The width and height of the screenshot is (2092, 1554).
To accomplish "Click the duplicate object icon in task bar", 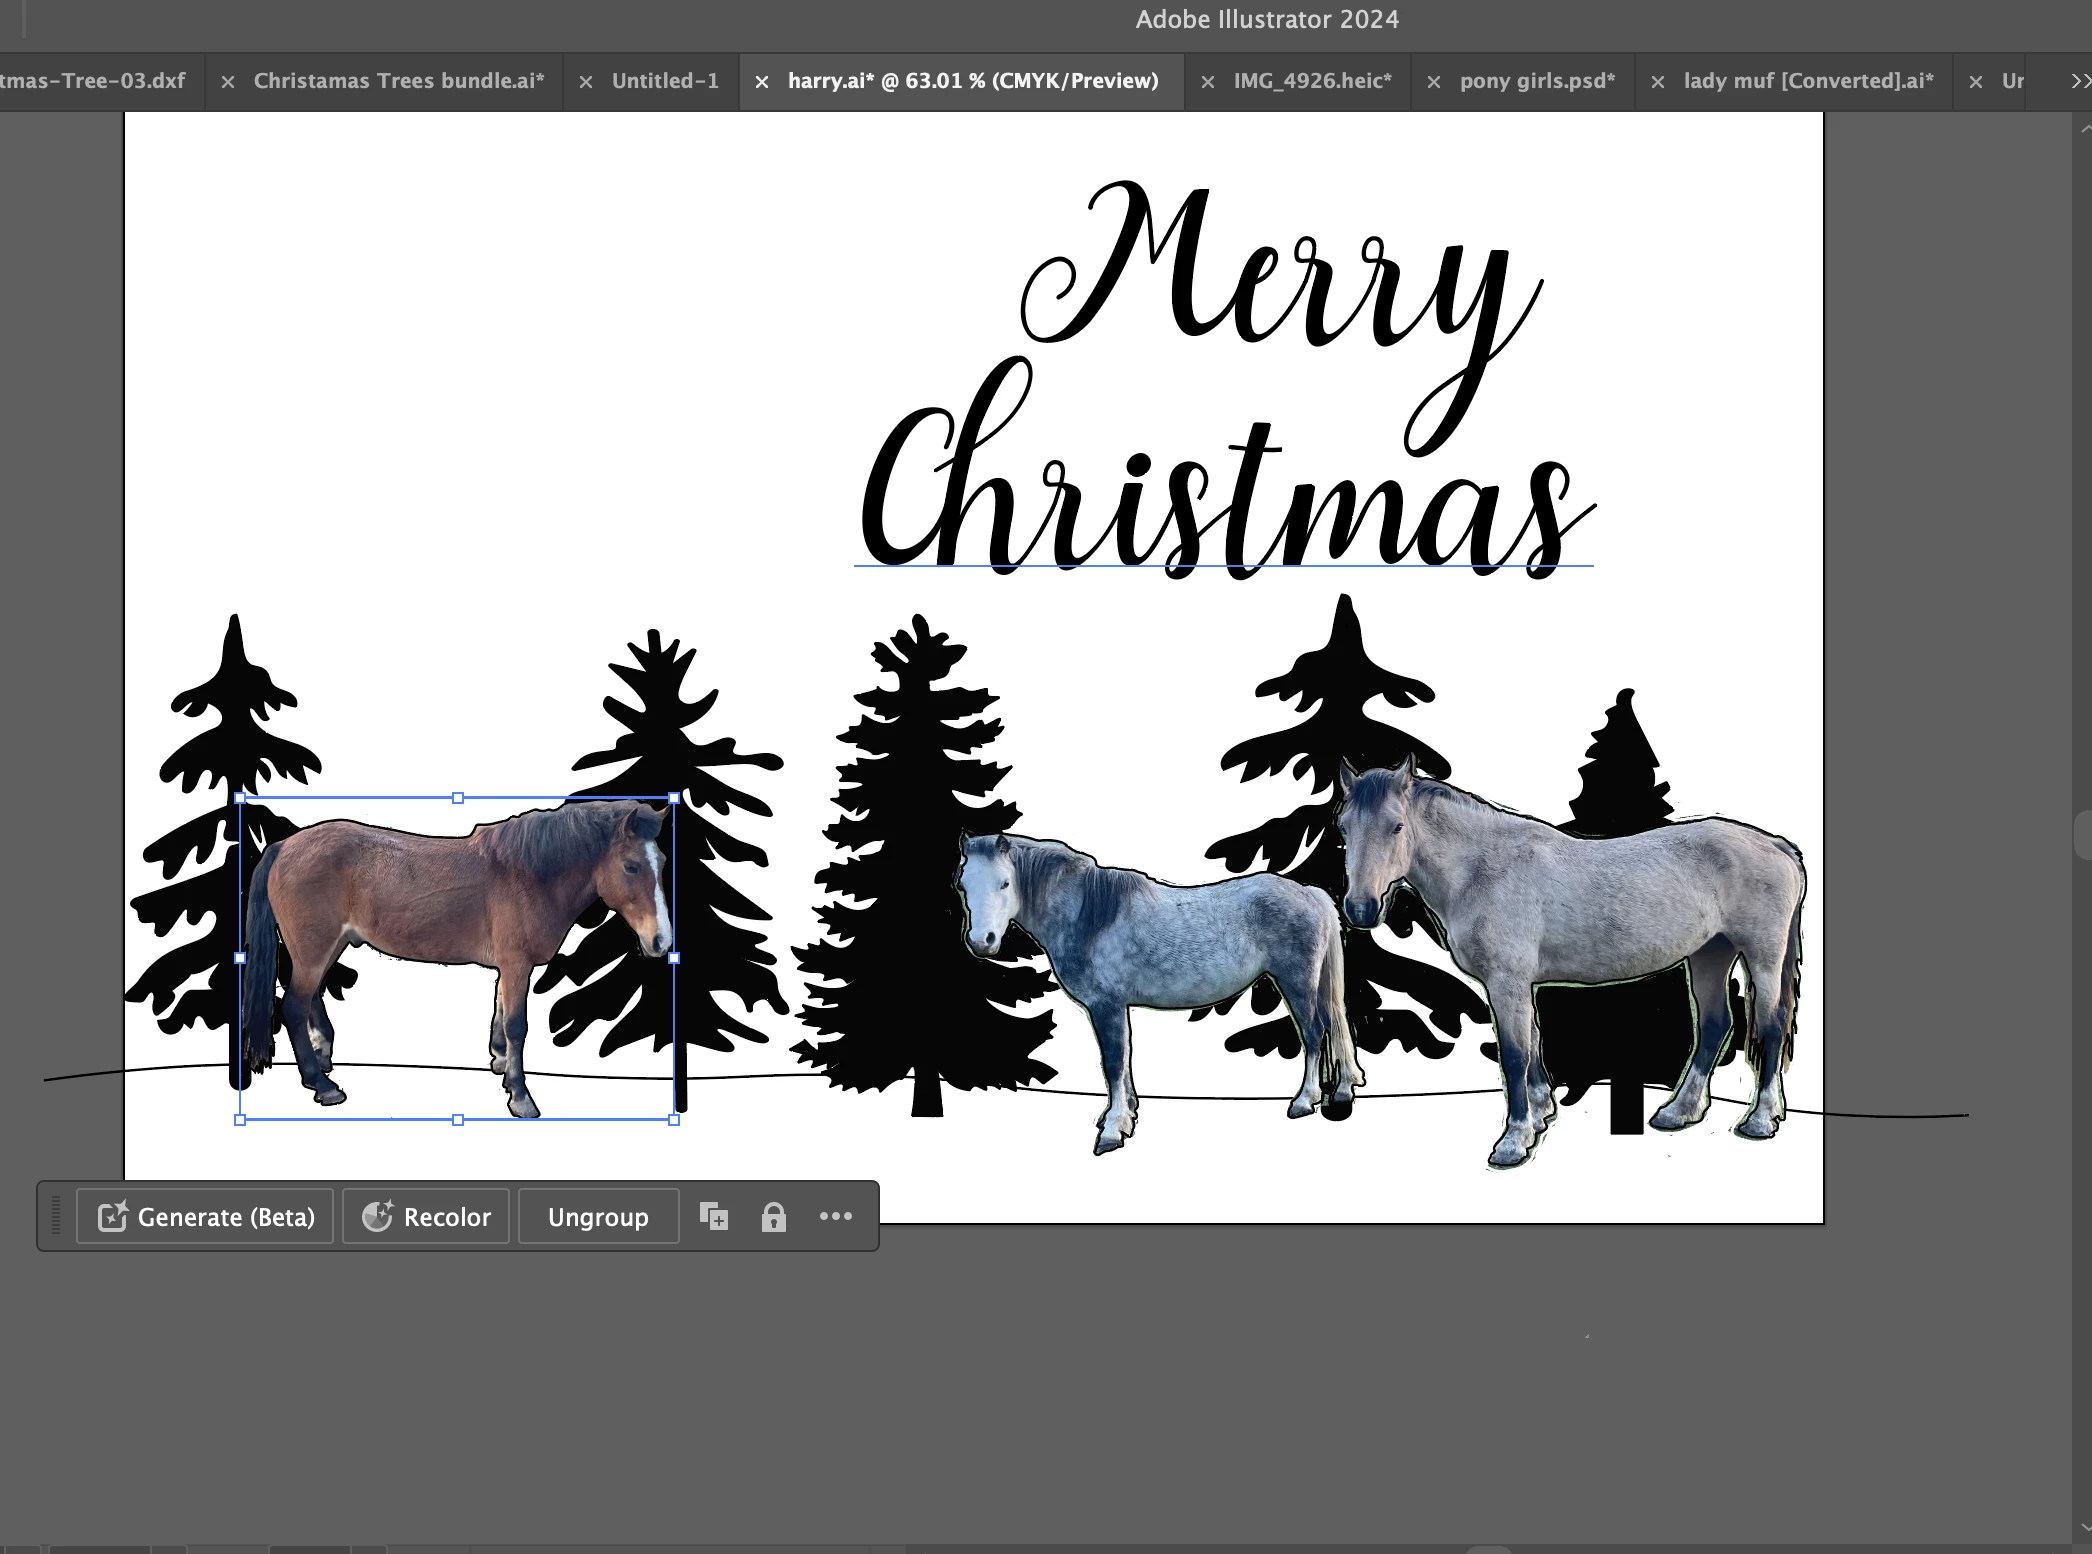I will point(714,1217).
